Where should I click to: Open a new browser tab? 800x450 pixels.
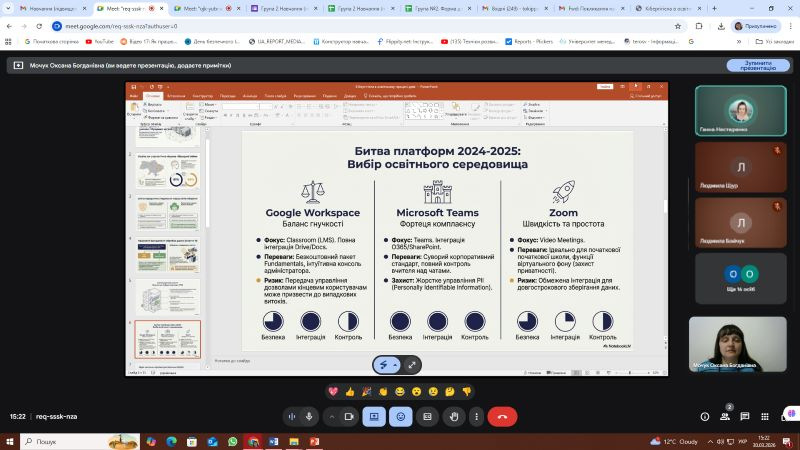click(x=714, y=9)
